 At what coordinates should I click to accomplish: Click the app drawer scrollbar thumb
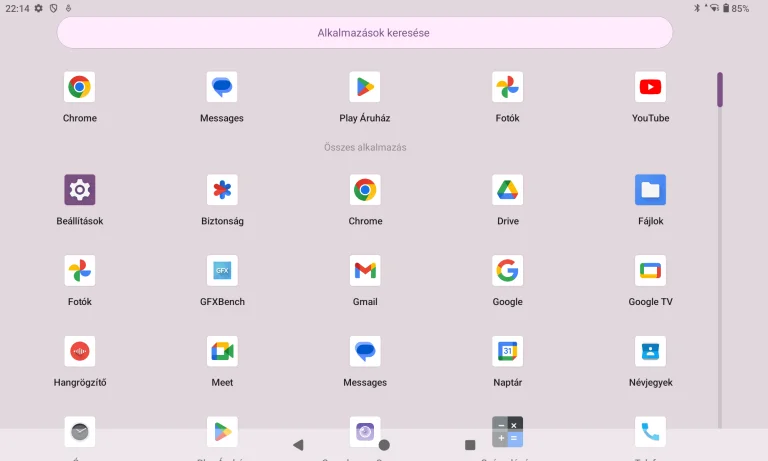pyautogui.click(x=720, y=90)
